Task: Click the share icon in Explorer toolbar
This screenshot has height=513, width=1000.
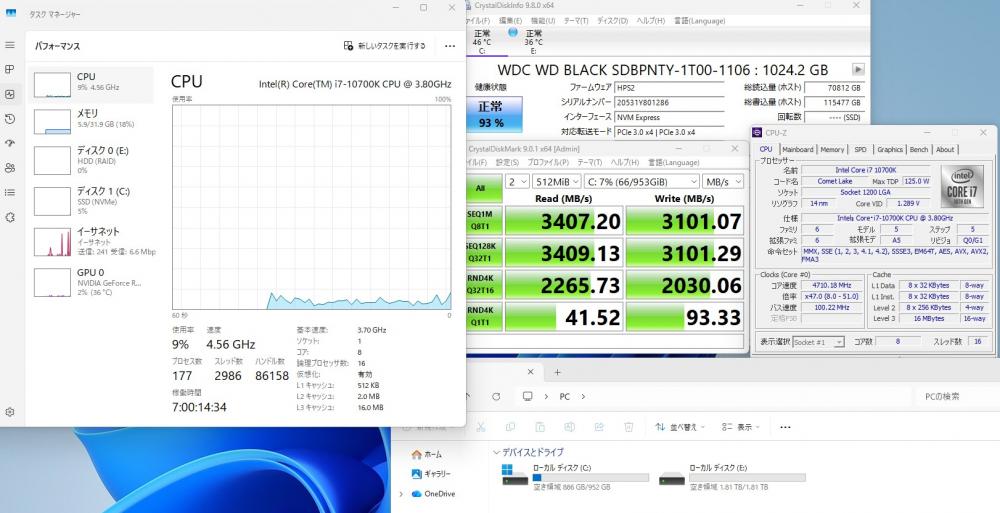Action: pos(599,427)
